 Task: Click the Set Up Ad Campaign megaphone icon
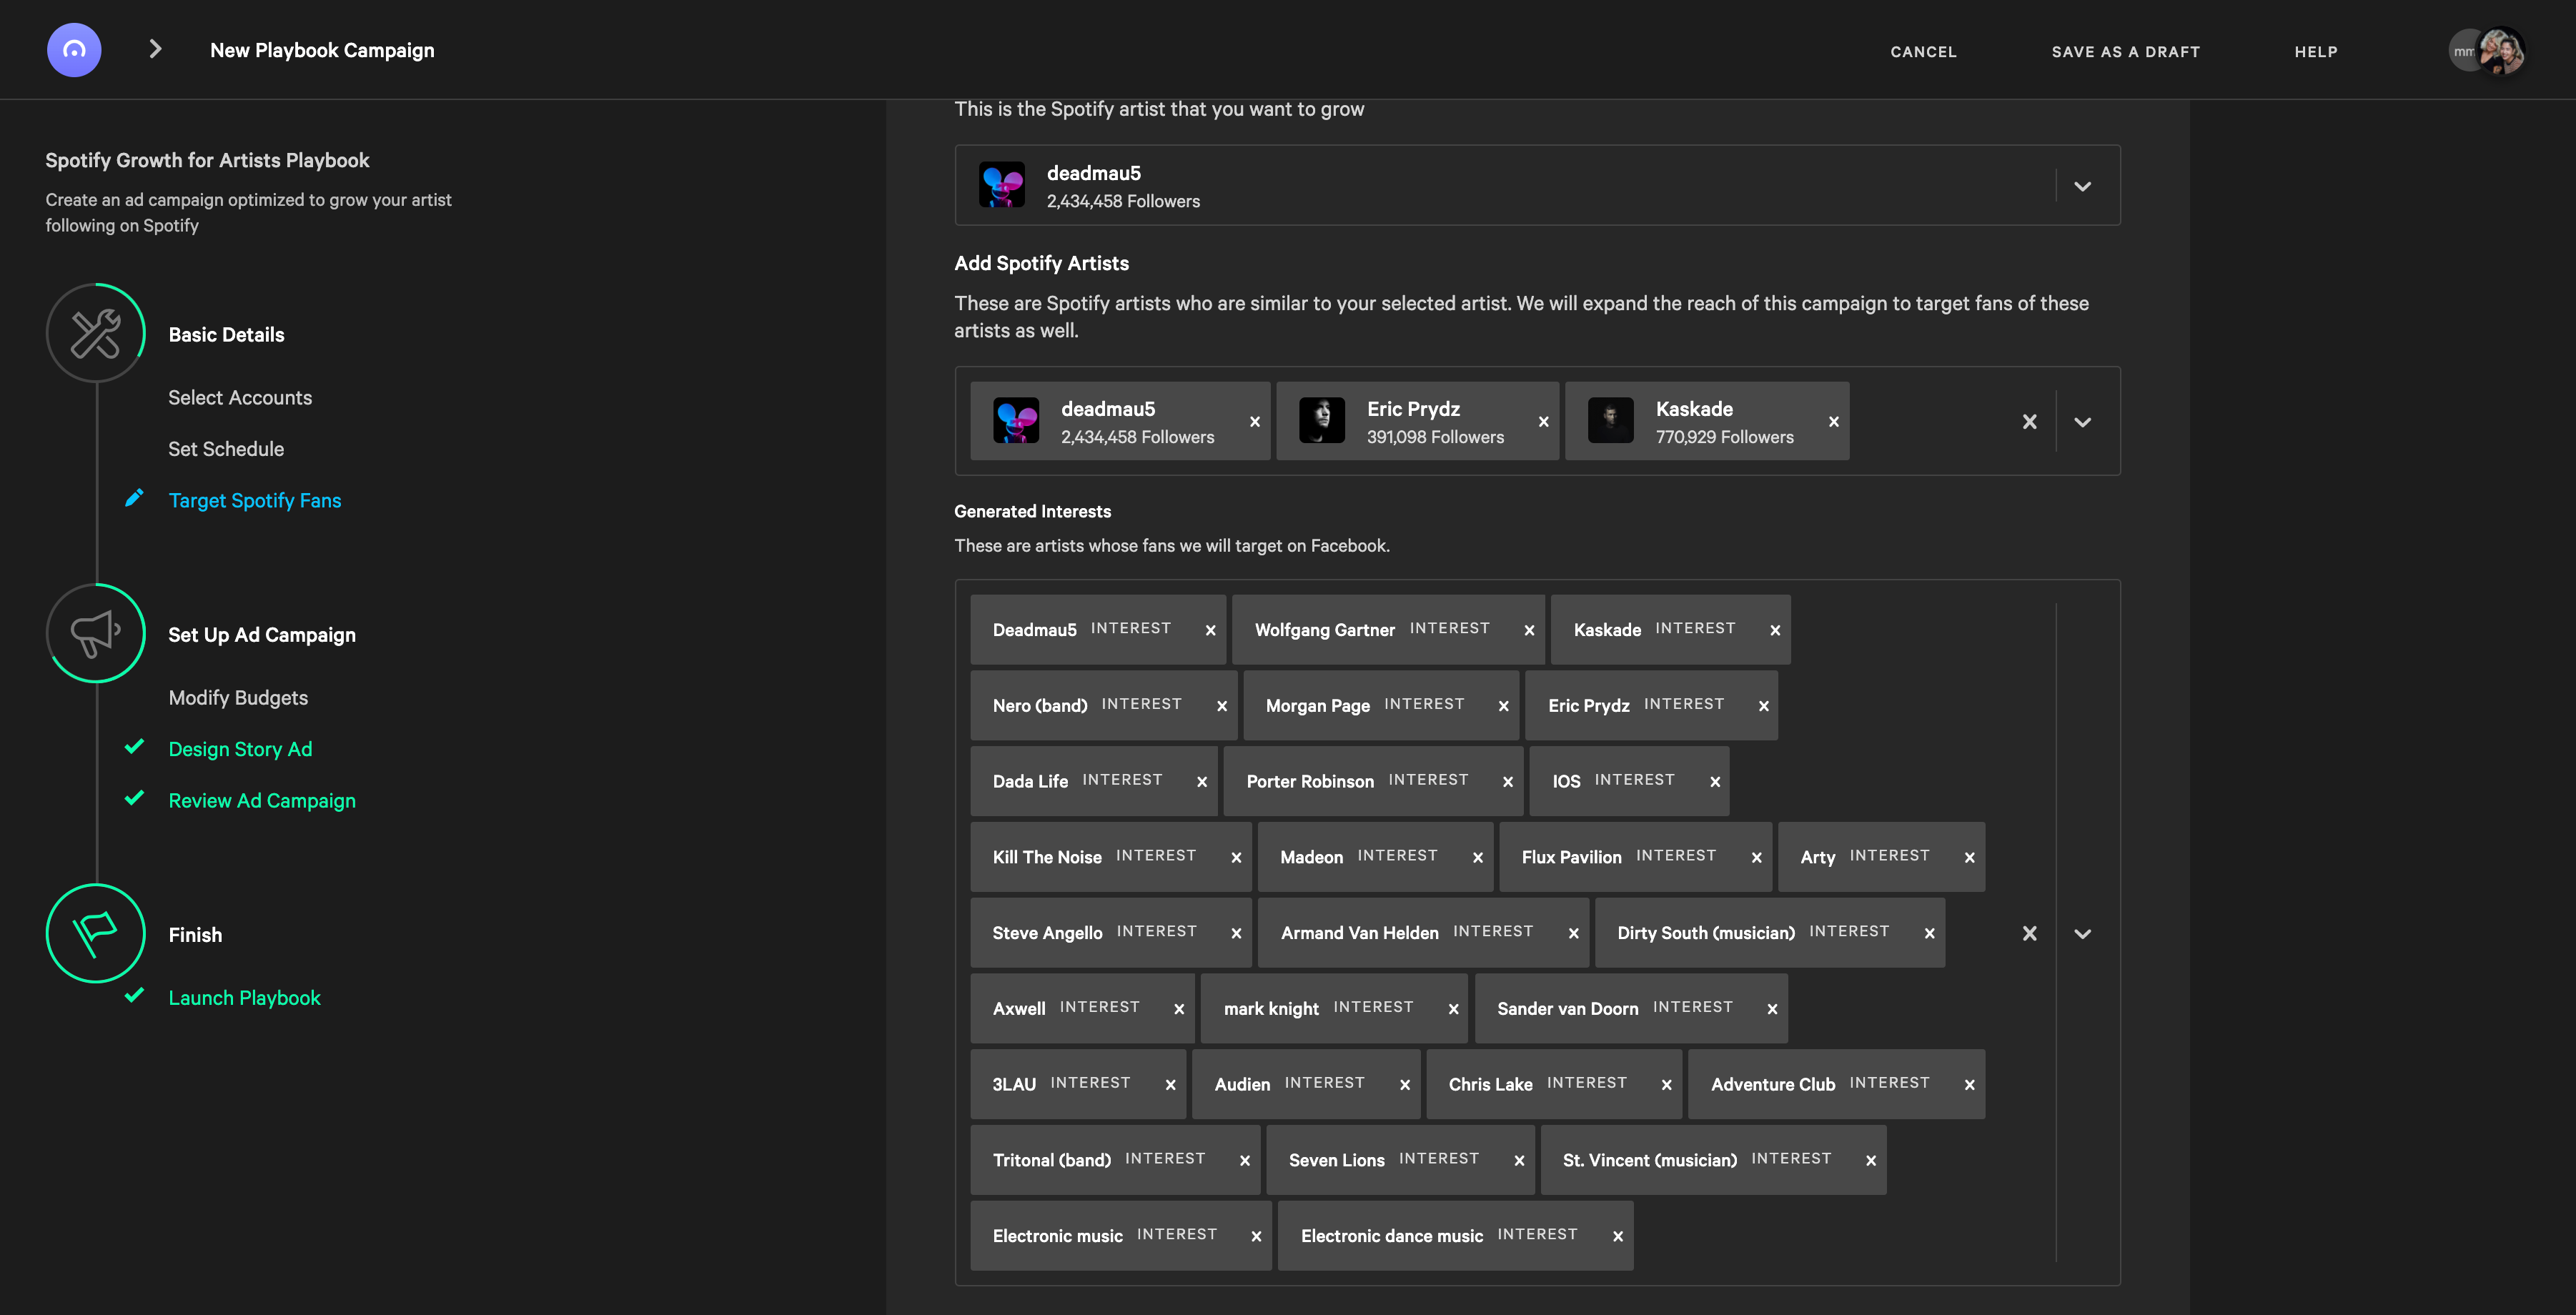click(96, 633)
